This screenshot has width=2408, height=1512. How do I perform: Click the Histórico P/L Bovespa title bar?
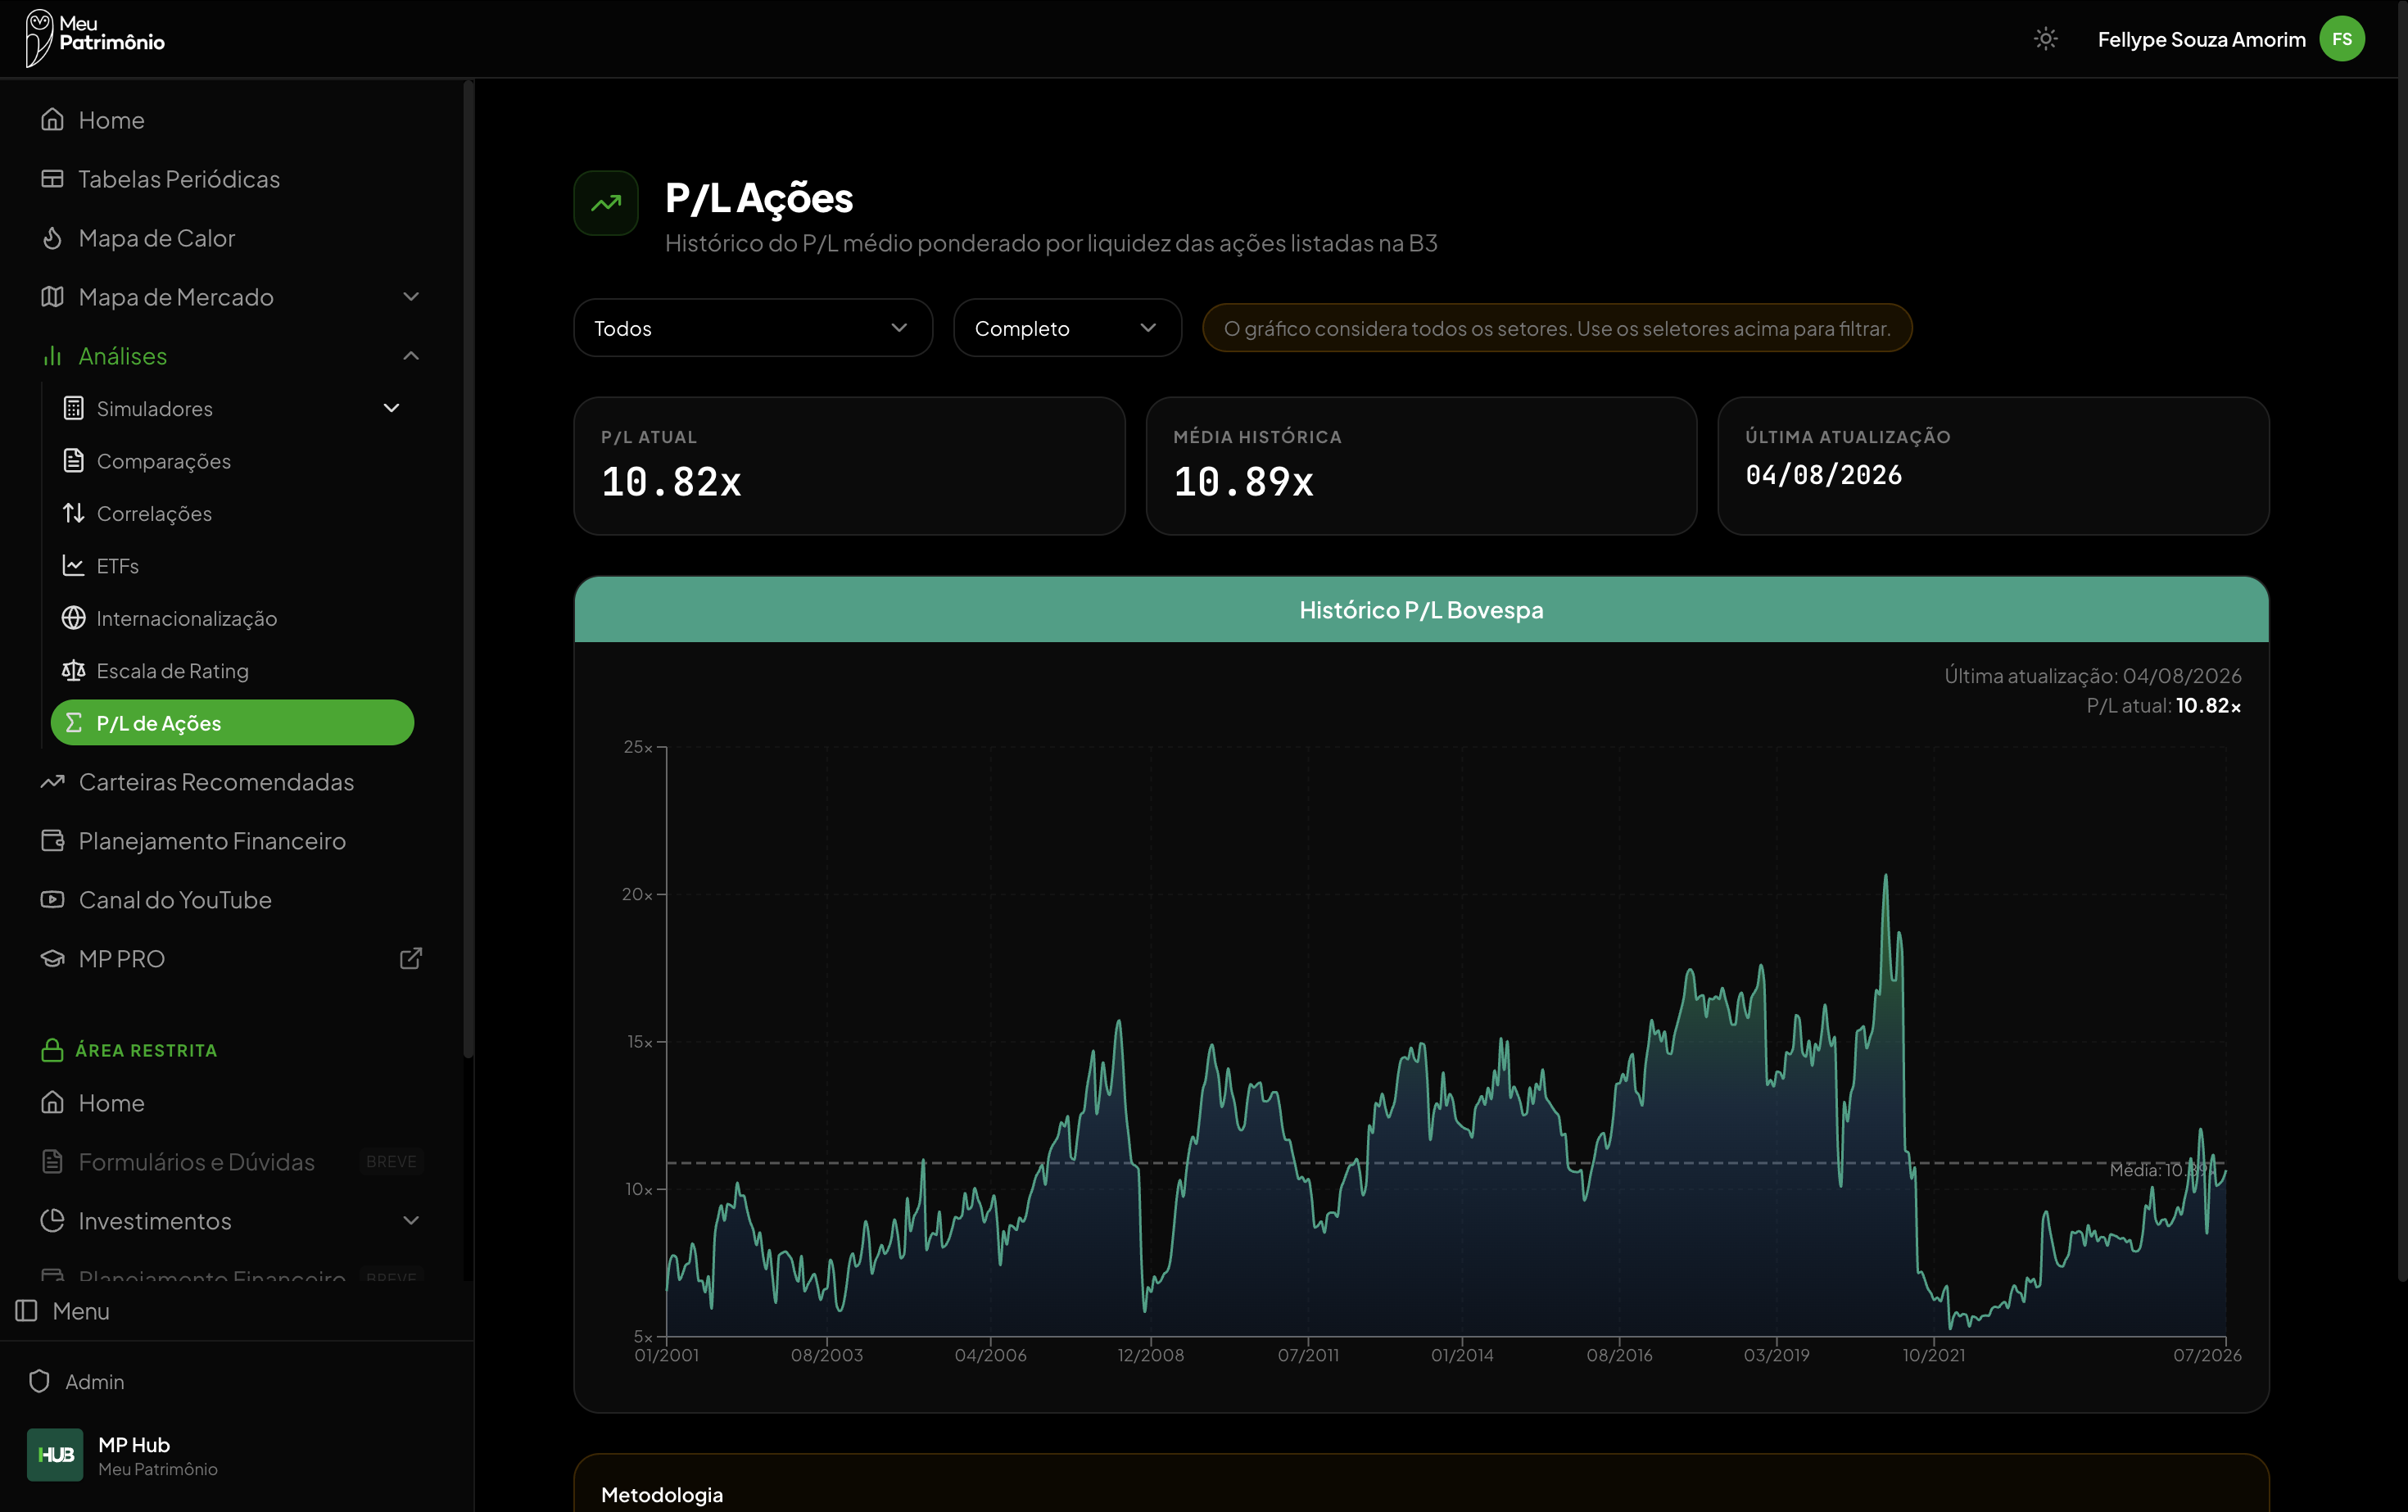coord(1421,609)
